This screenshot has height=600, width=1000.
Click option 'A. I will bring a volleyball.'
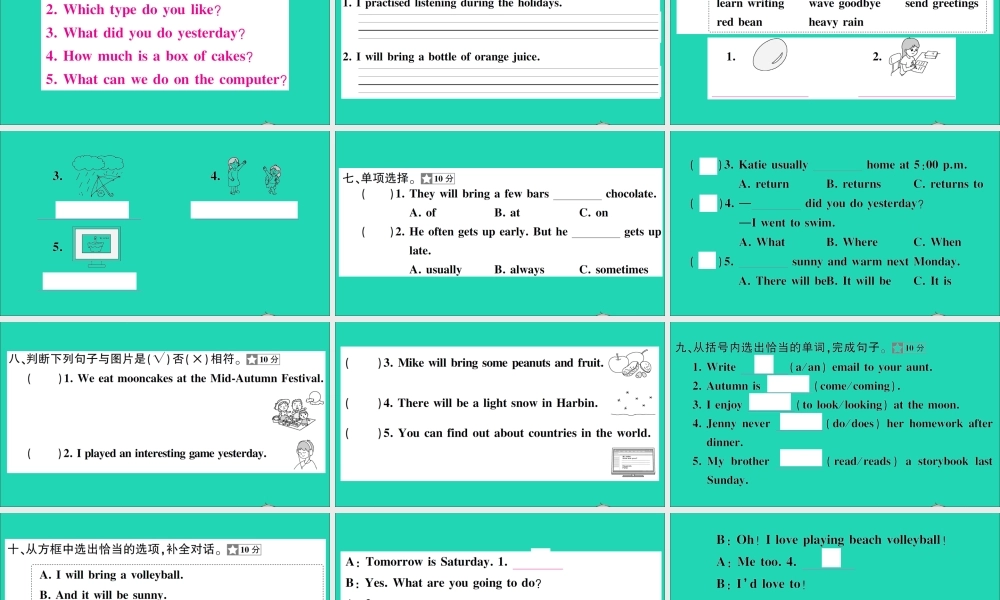click(112, 575)
